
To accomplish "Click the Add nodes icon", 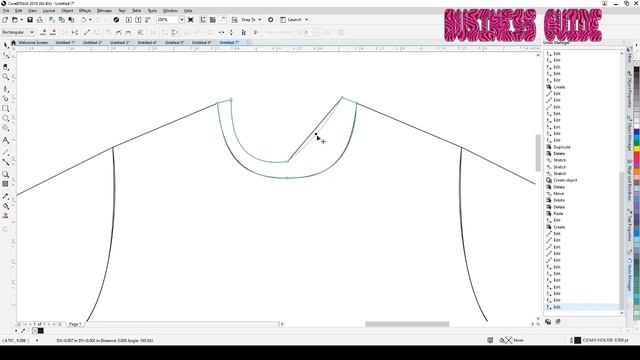I will (x=43, y=32).
